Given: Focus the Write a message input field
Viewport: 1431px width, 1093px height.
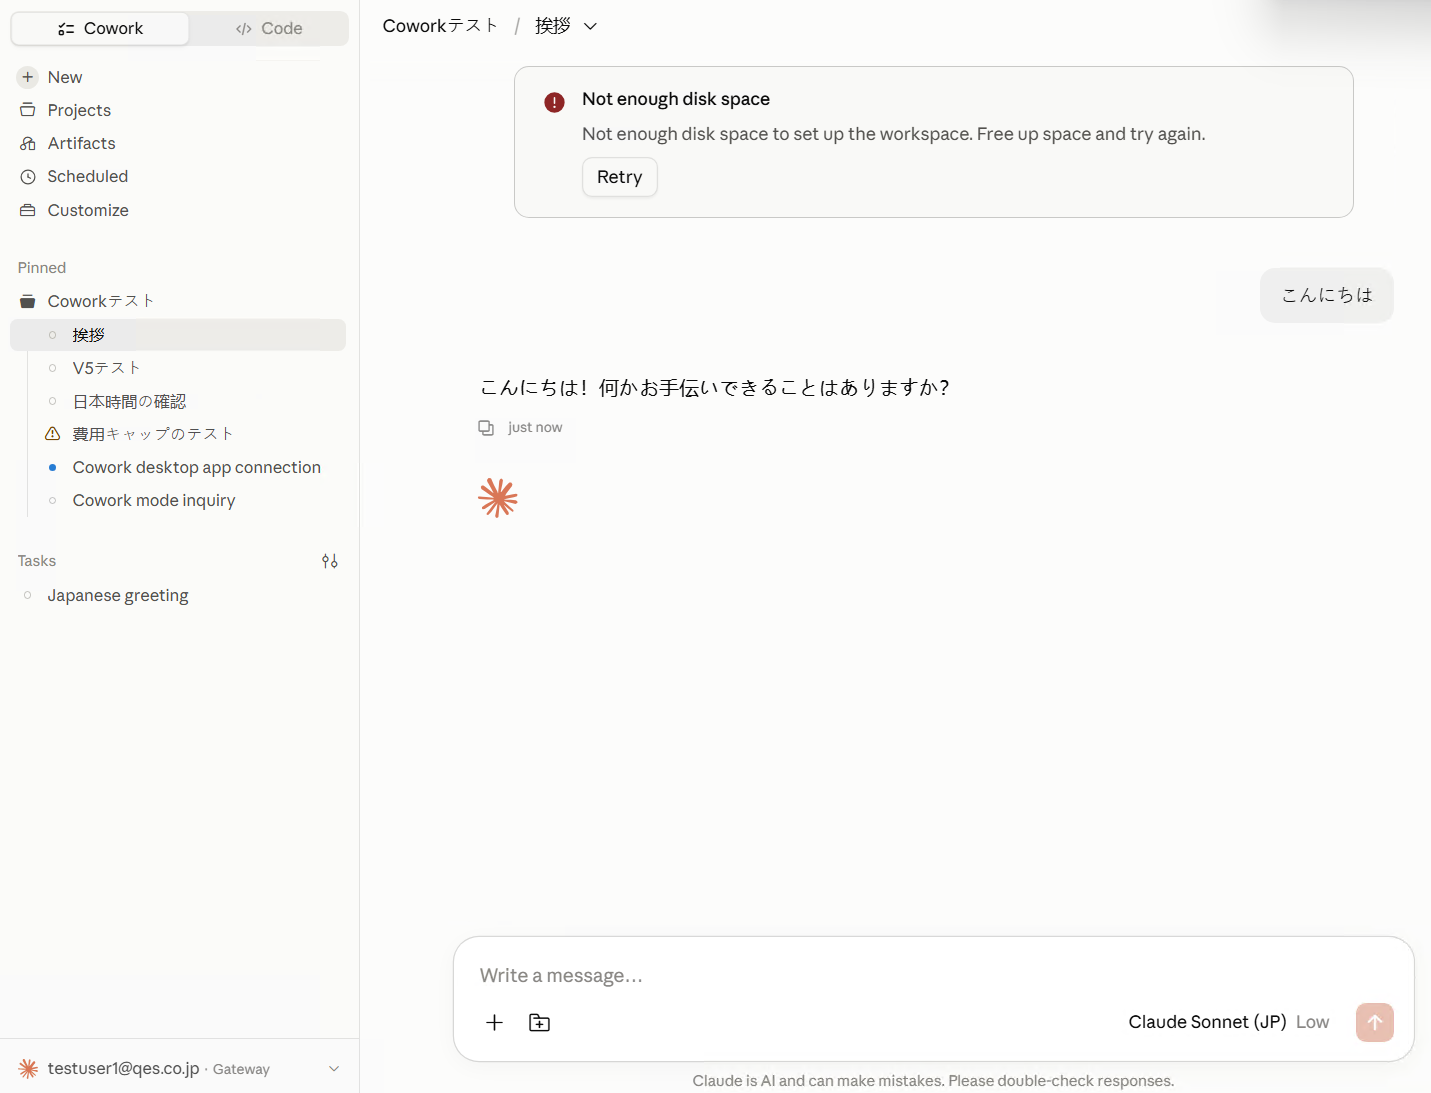Looking at the screenshot, I should coord(933,976).
